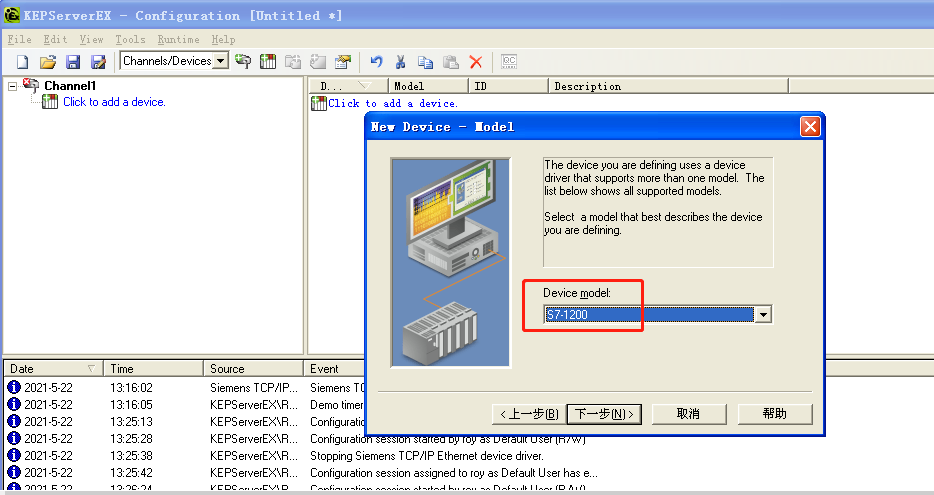Collapse the Channel1 tree node

(x=13, y=86)
